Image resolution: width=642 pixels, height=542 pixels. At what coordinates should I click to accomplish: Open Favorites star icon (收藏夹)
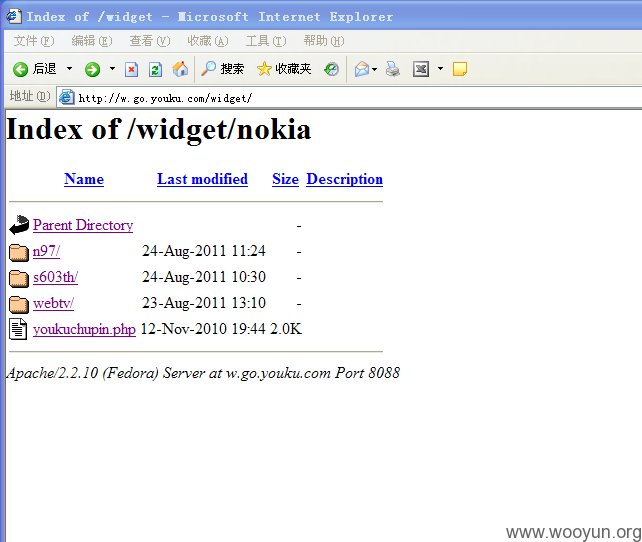point(264,69)
